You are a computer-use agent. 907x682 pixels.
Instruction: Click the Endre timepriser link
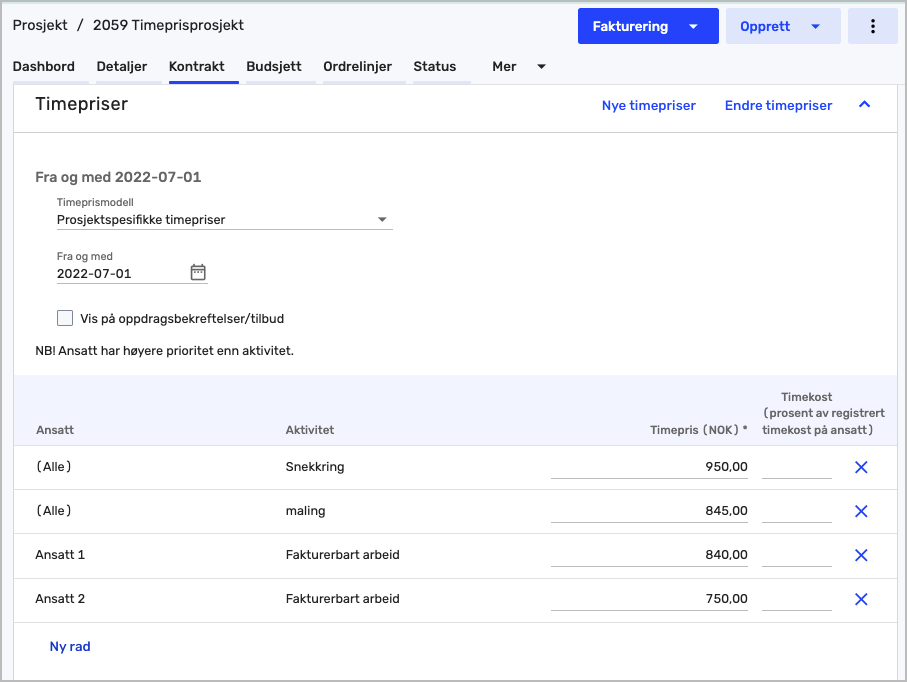point(778,105)
